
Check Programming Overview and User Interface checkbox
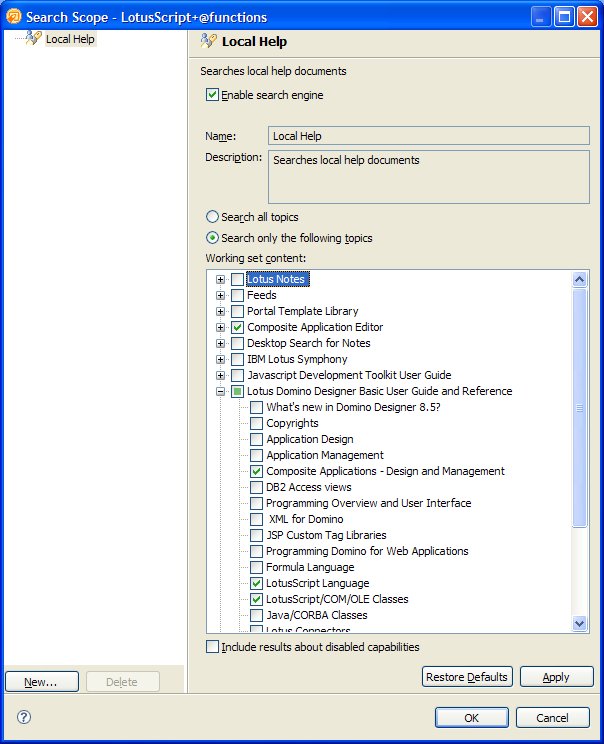coord(256,503)
